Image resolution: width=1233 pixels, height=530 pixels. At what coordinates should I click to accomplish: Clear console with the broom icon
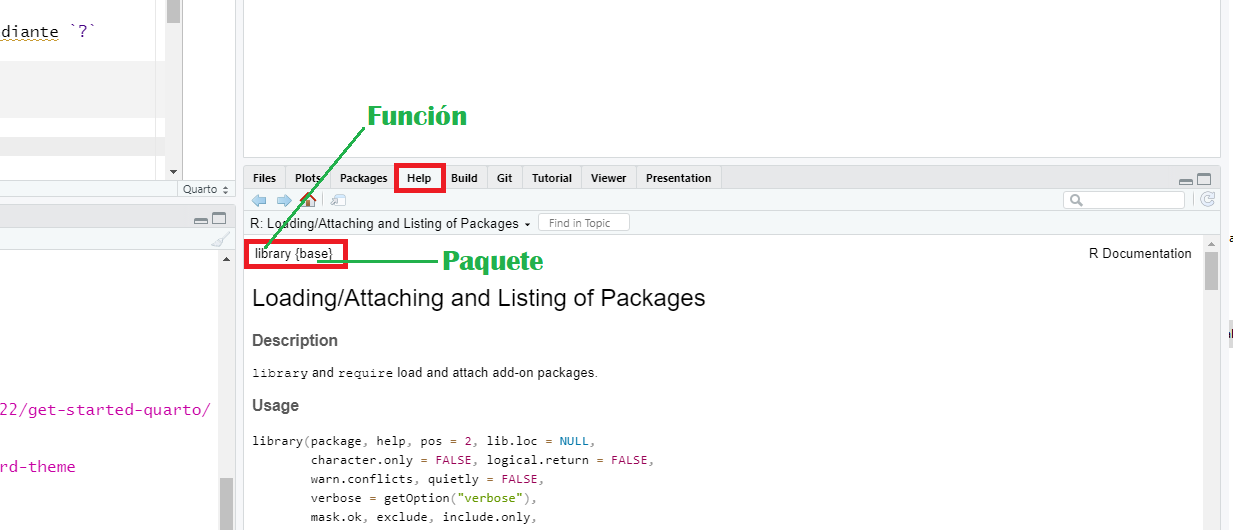(x=220, y=241)
